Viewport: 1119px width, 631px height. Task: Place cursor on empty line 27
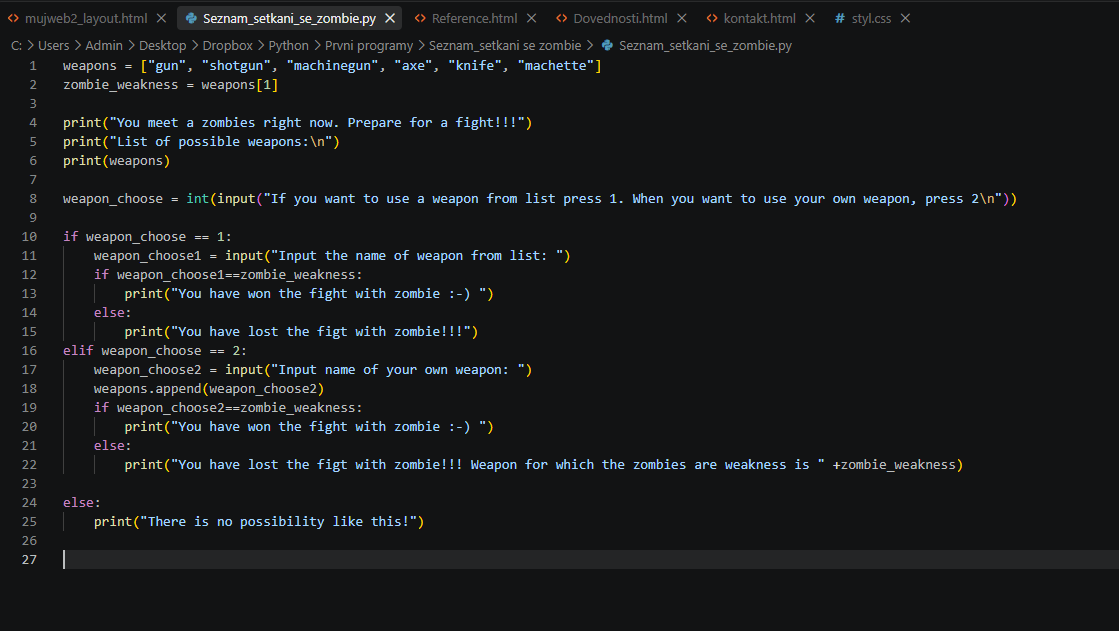591,560
